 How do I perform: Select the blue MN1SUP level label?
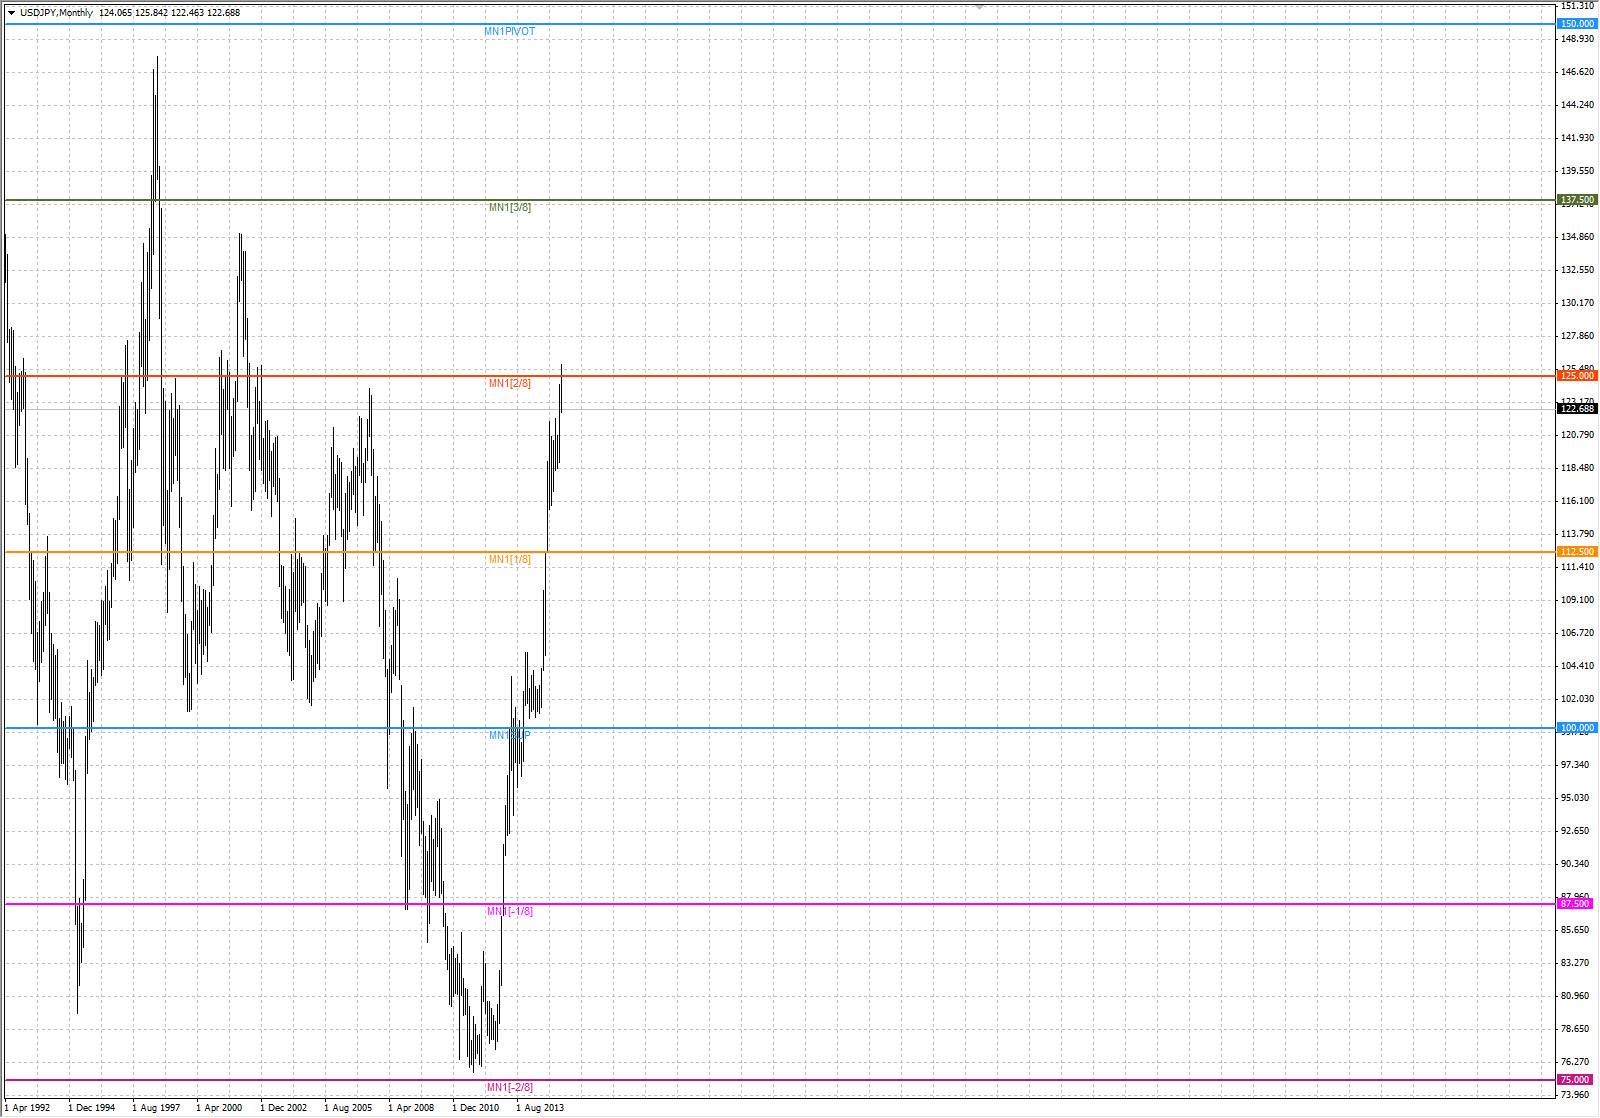509,736
